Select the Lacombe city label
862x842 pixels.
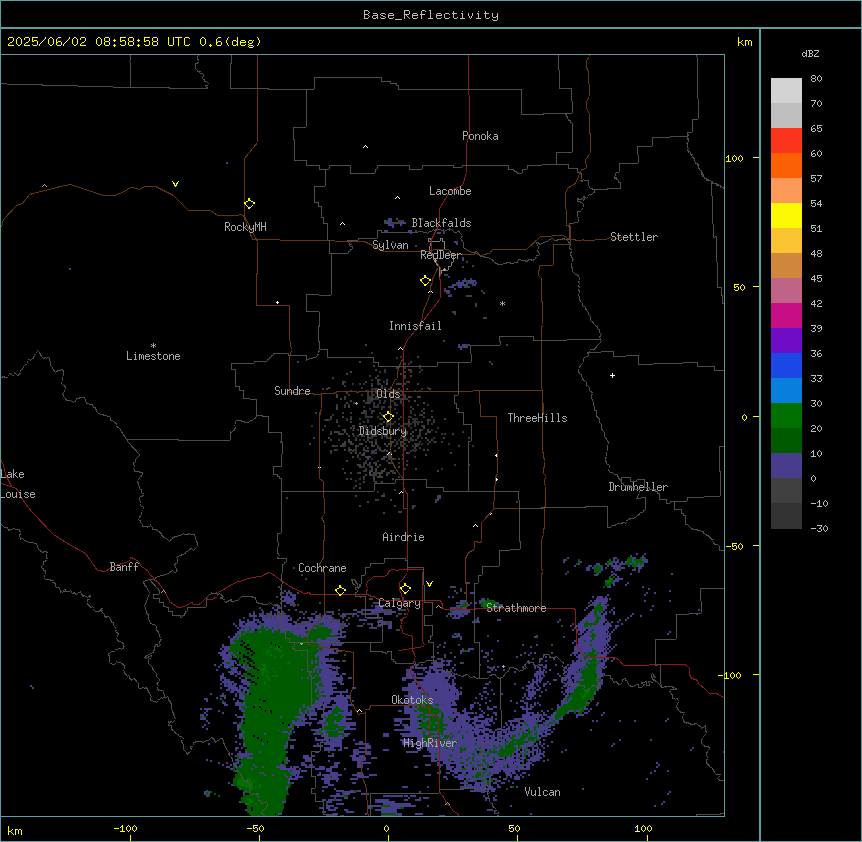450,191
